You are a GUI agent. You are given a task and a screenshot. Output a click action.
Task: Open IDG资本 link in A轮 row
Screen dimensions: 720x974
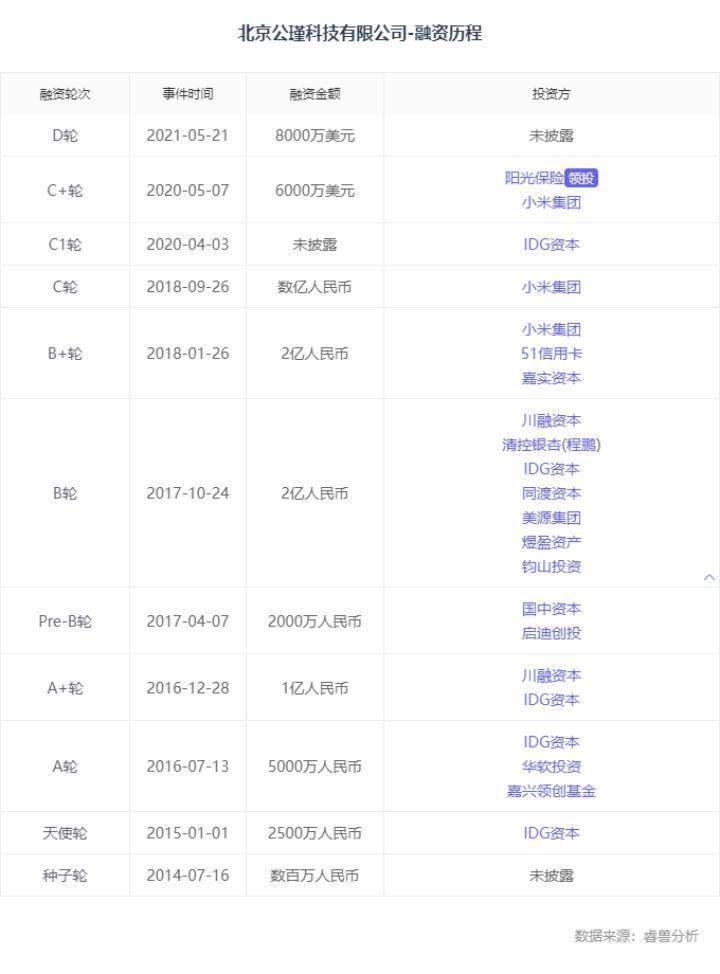tap(551, 742)
